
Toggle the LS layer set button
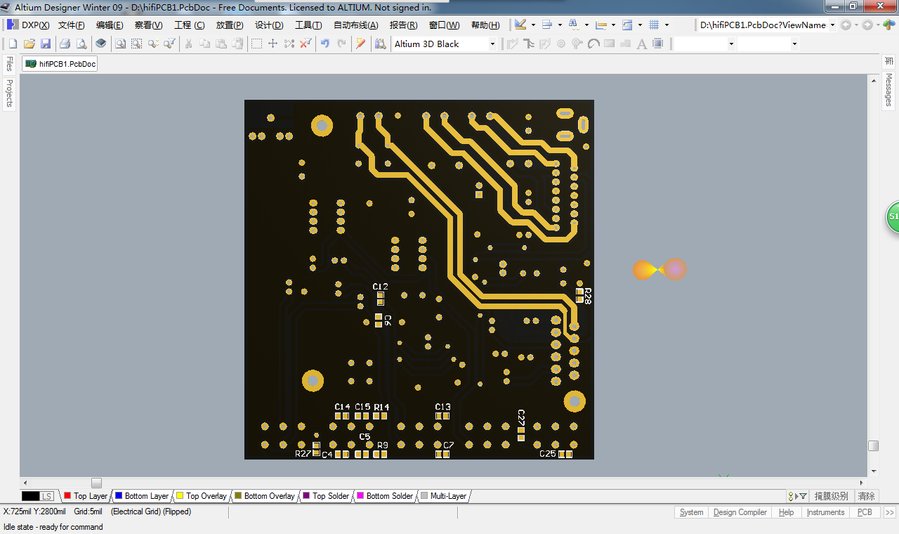pyautogui.click(x=47, y=496)
